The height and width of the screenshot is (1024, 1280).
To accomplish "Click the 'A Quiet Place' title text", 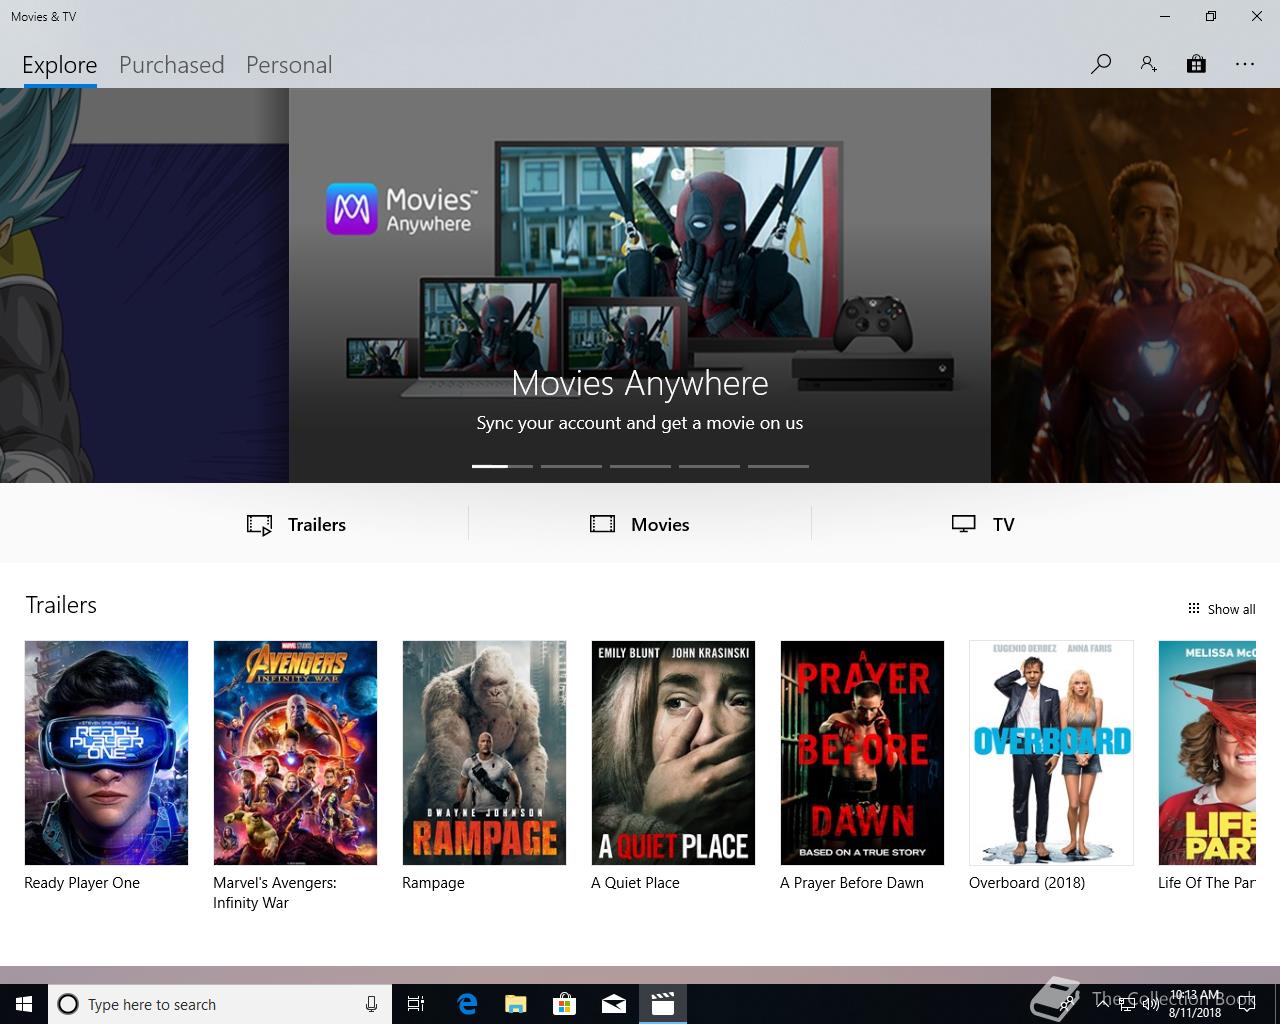I will pyautogui.click(x=635, y=883).
